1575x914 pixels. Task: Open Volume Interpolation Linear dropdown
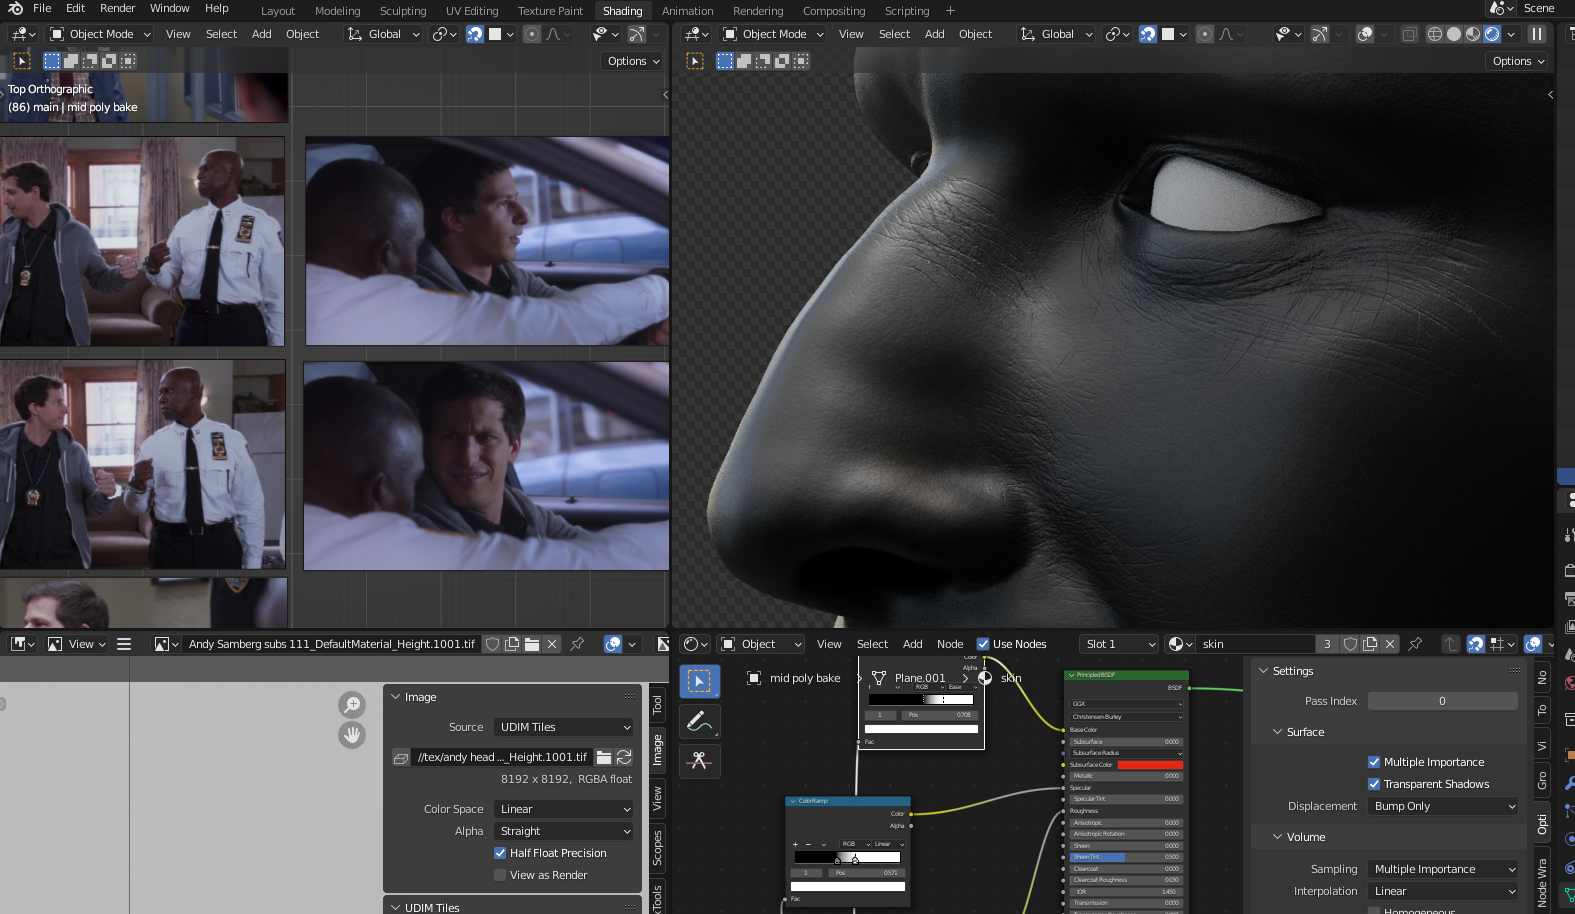click(1443, 891)
